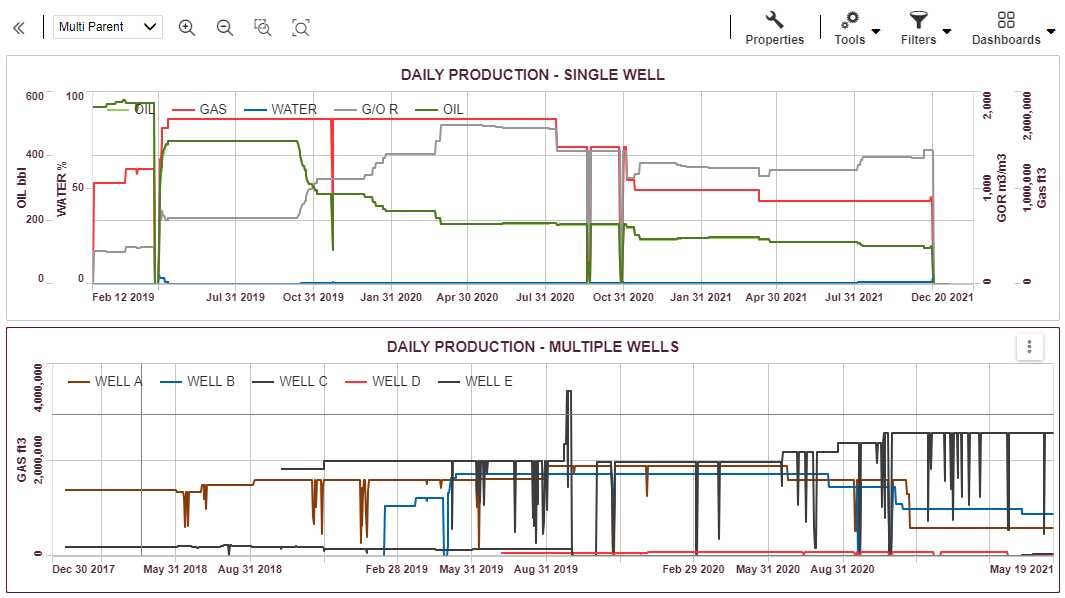
Task: Click the zoom-to-fit icon
Action: coord(301,28)
